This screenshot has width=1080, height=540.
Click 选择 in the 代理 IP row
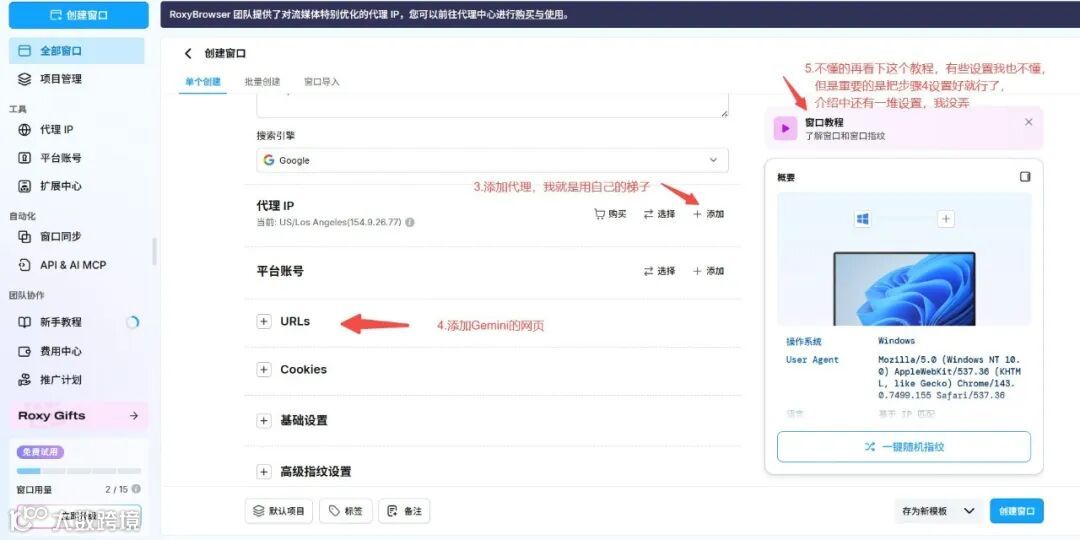coord(659,214)
